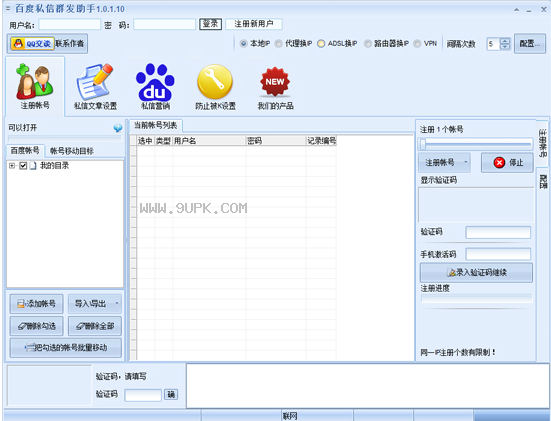Click the 确 confirm button beside captcha field
This screenshot has width=551, height=421.
point(171,395)
